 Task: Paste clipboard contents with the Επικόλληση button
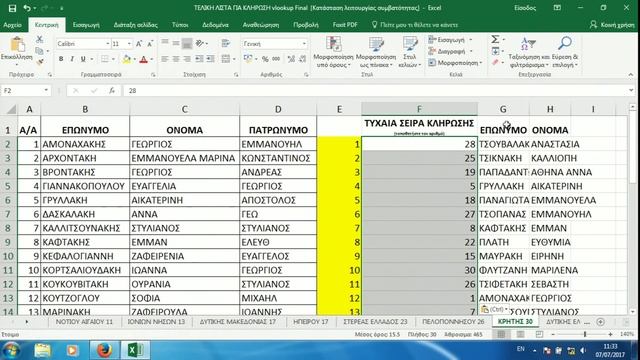click(x=17, y=51)
